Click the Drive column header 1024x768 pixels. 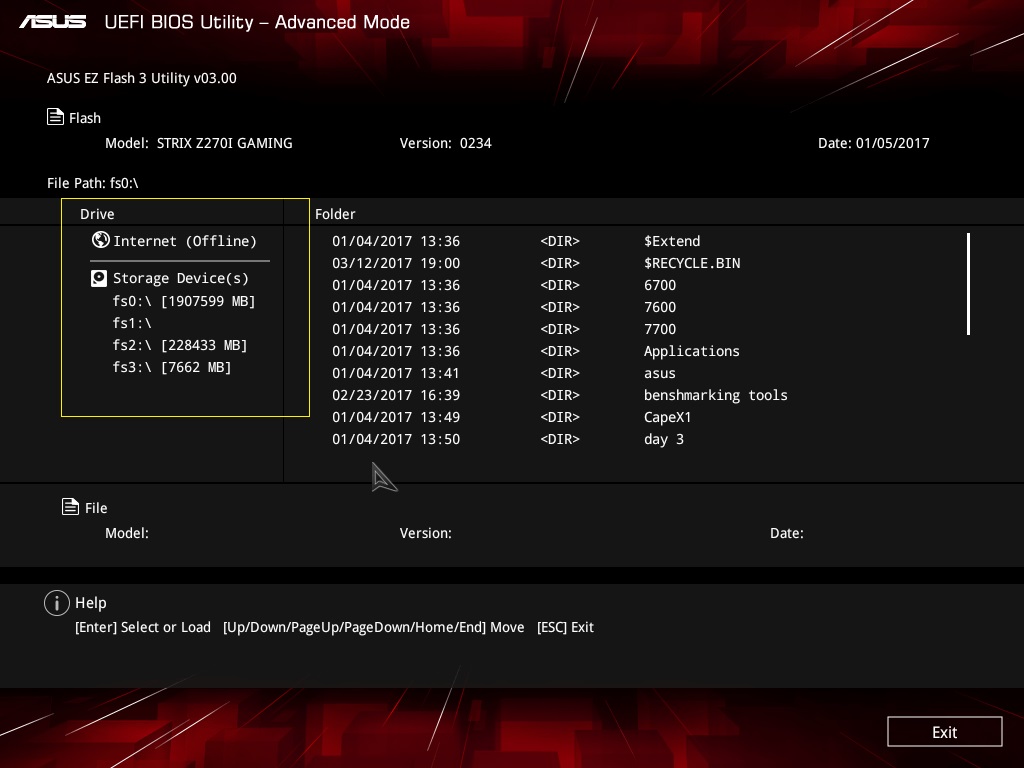click(97, 214)
